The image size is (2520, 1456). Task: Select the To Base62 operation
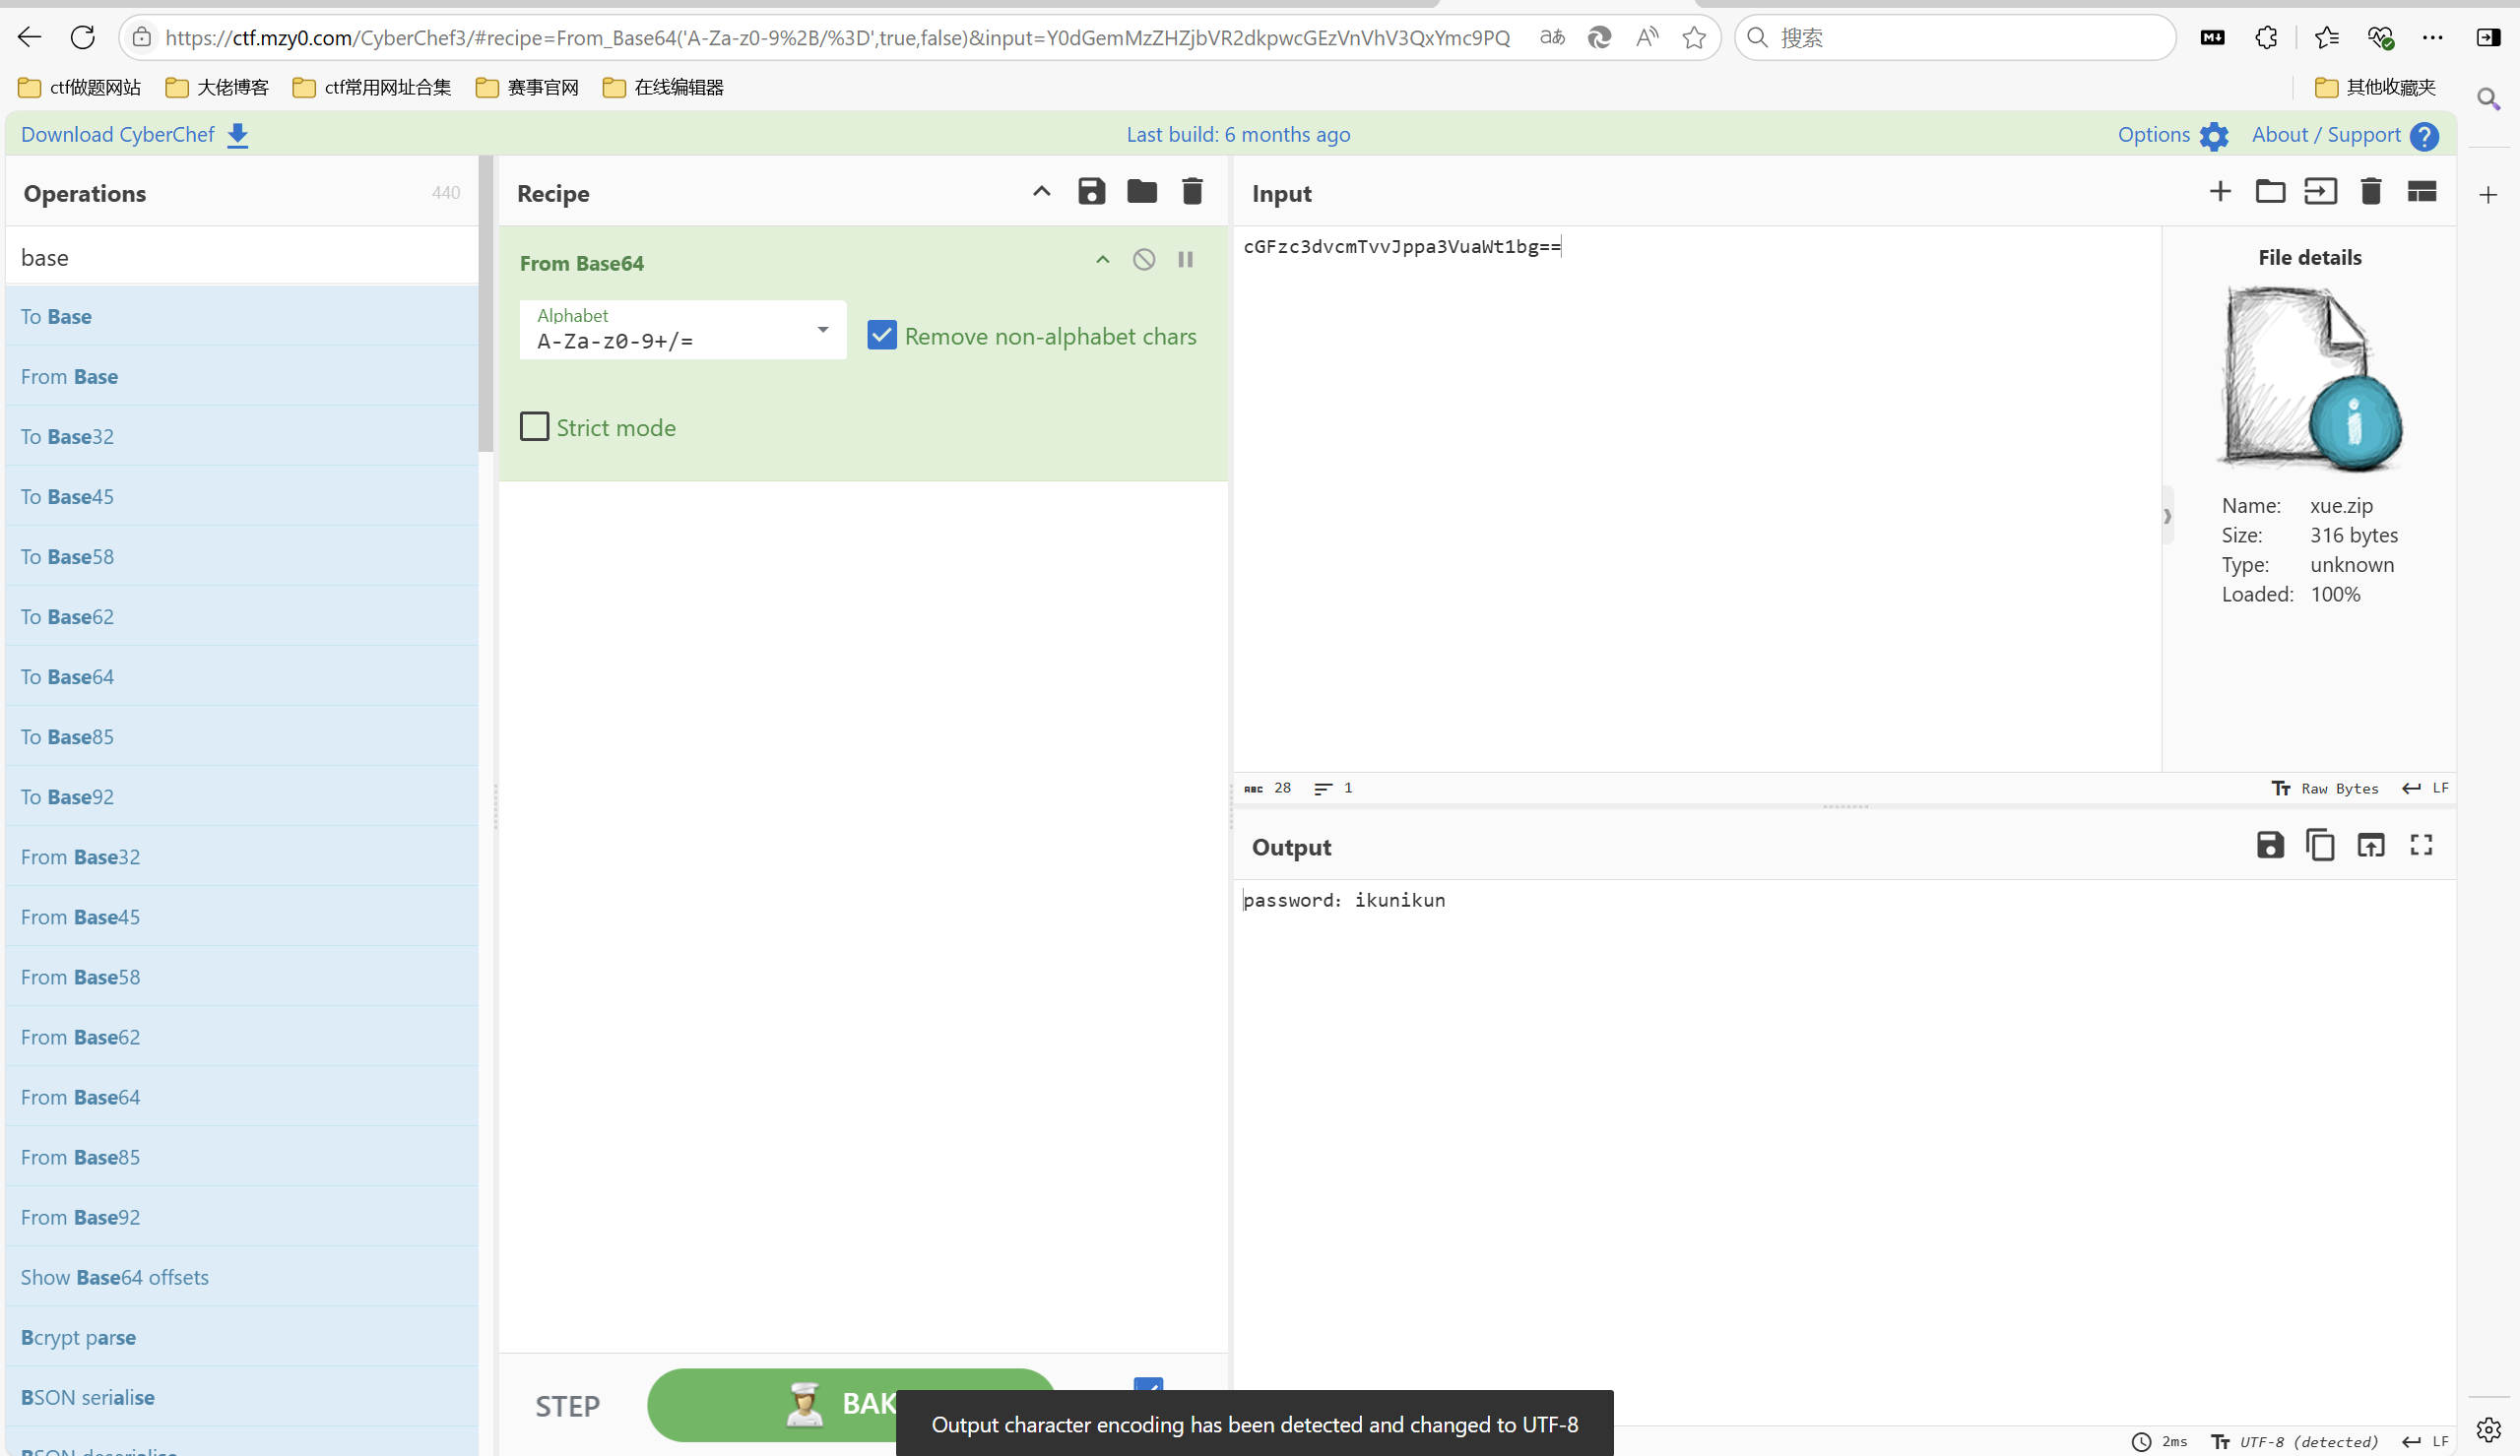point(242,616)
